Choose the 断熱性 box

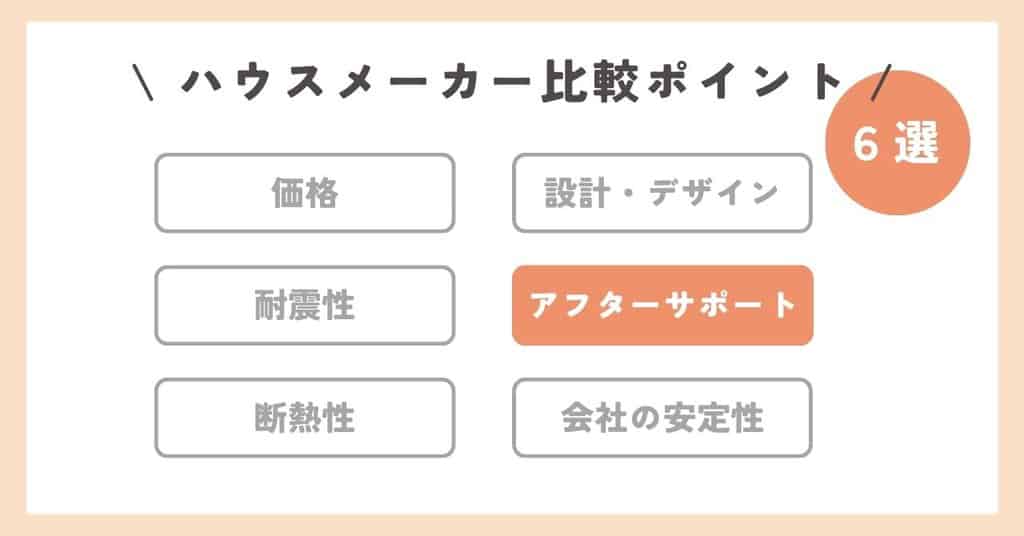pos(304,417)
